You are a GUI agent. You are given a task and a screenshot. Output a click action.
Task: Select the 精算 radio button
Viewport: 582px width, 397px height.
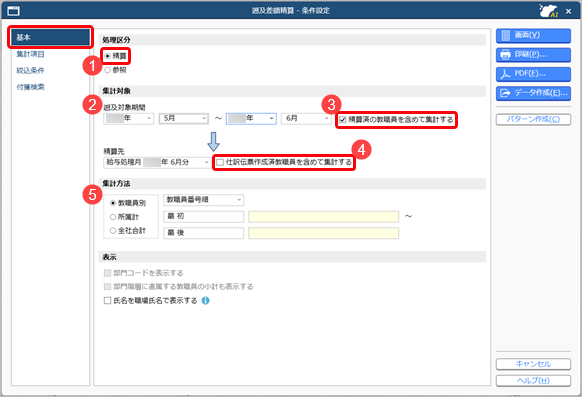[x=108, y=56]
